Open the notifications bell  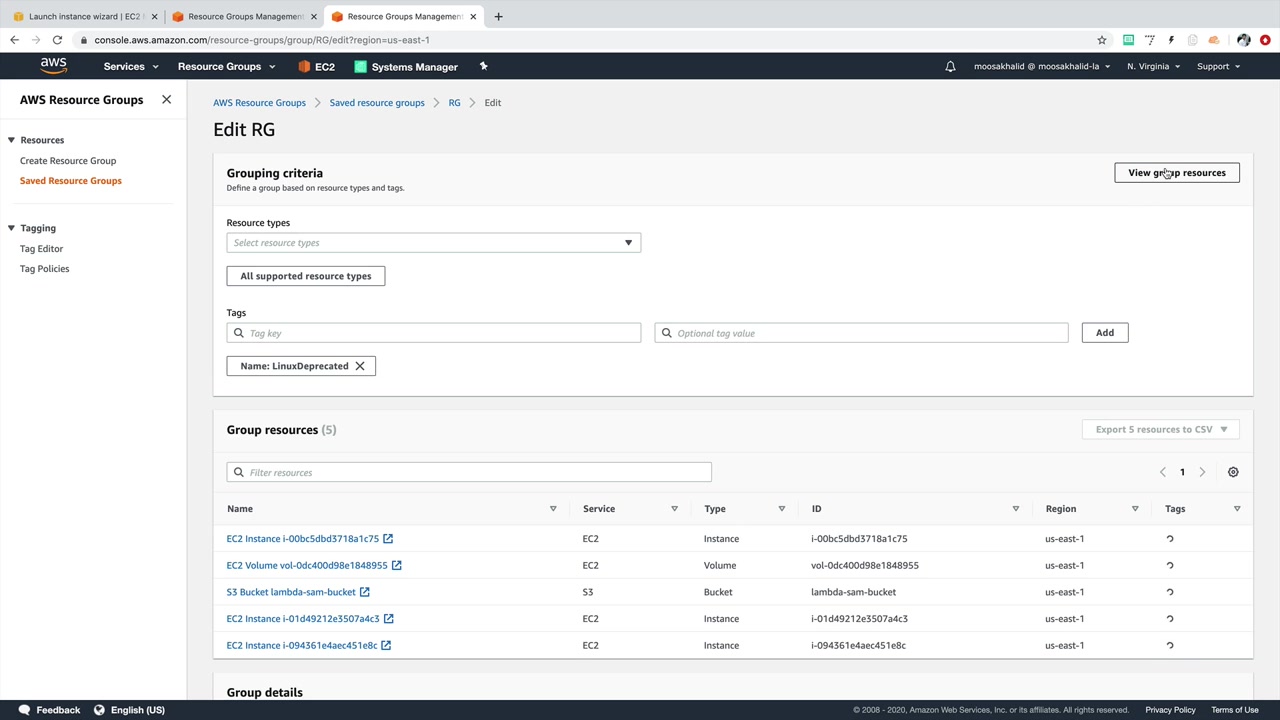[950, 66]
